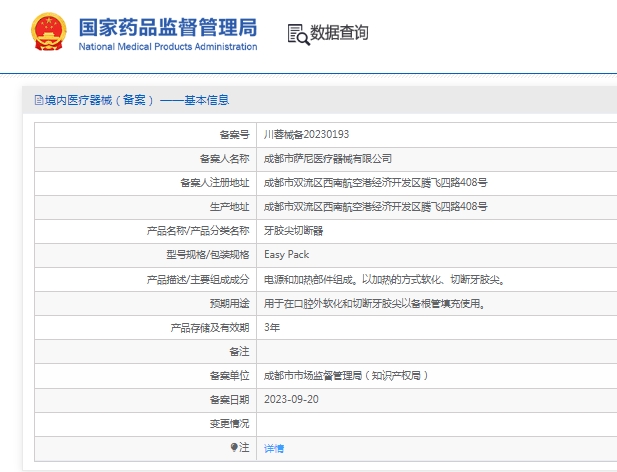Click the 备案人注册地址 label

[x=214, y=183]
